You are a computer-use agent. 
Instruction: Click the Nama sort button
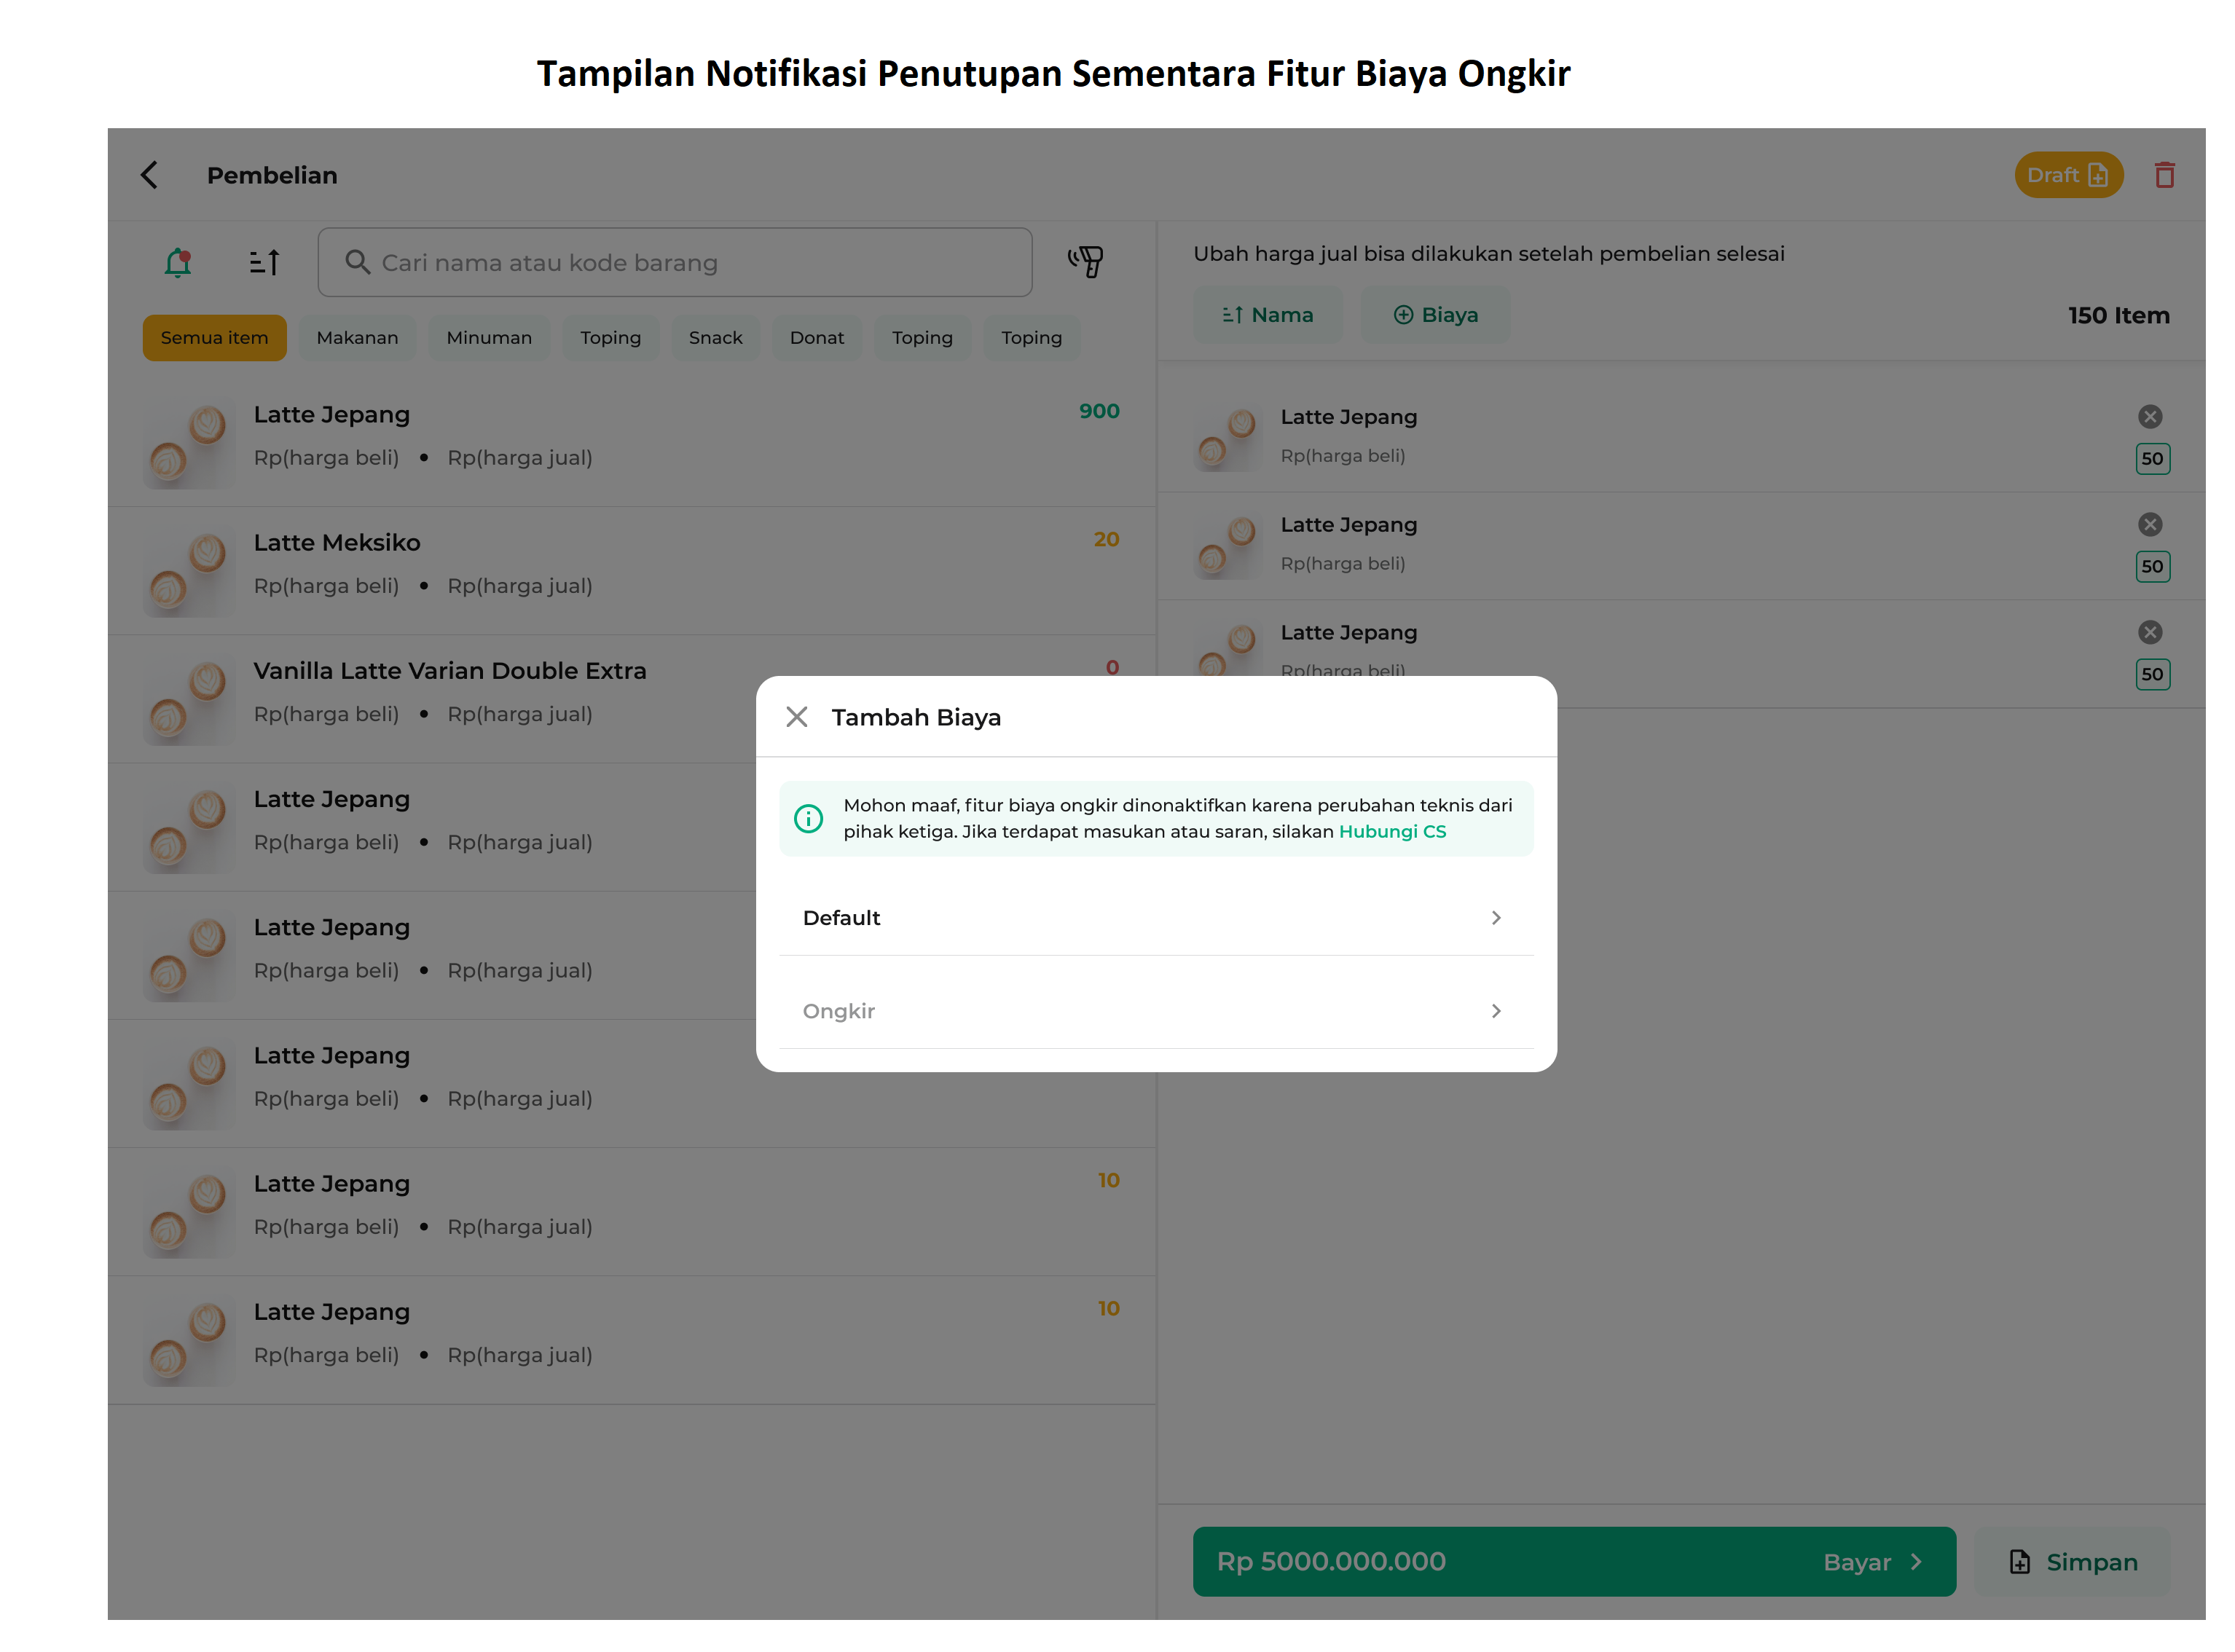pos(1267,315)
